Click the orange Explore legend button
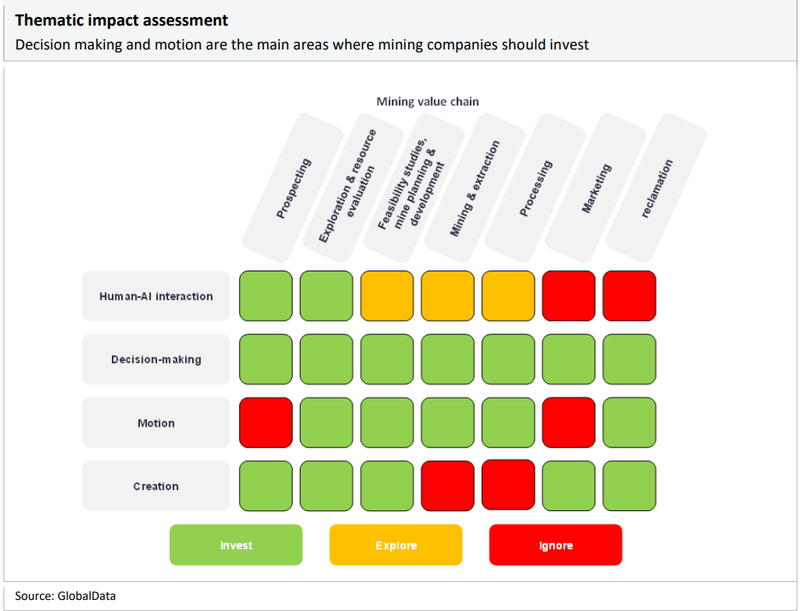This screenshot has height=611, width=800. point(396,545)
